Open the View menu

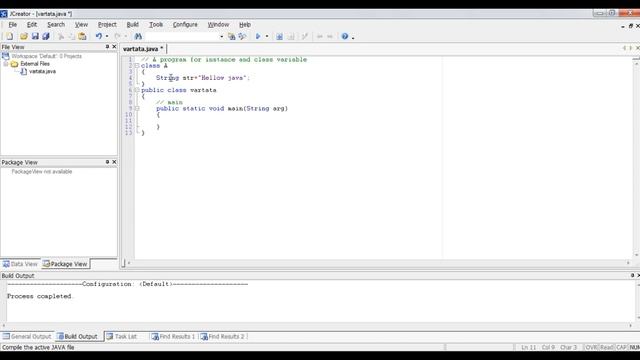(x=81, y=24)
